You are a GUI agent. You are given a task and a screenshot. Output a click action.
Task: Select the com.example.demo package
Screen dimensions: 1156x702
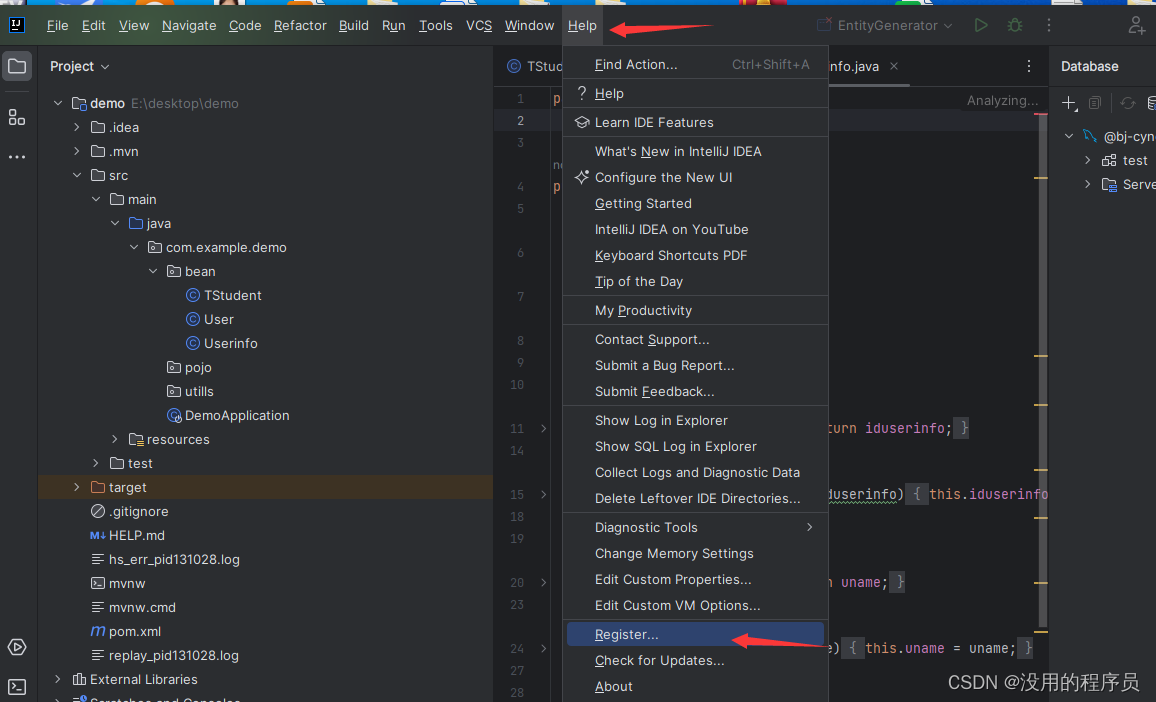click(x=217, y=248)
